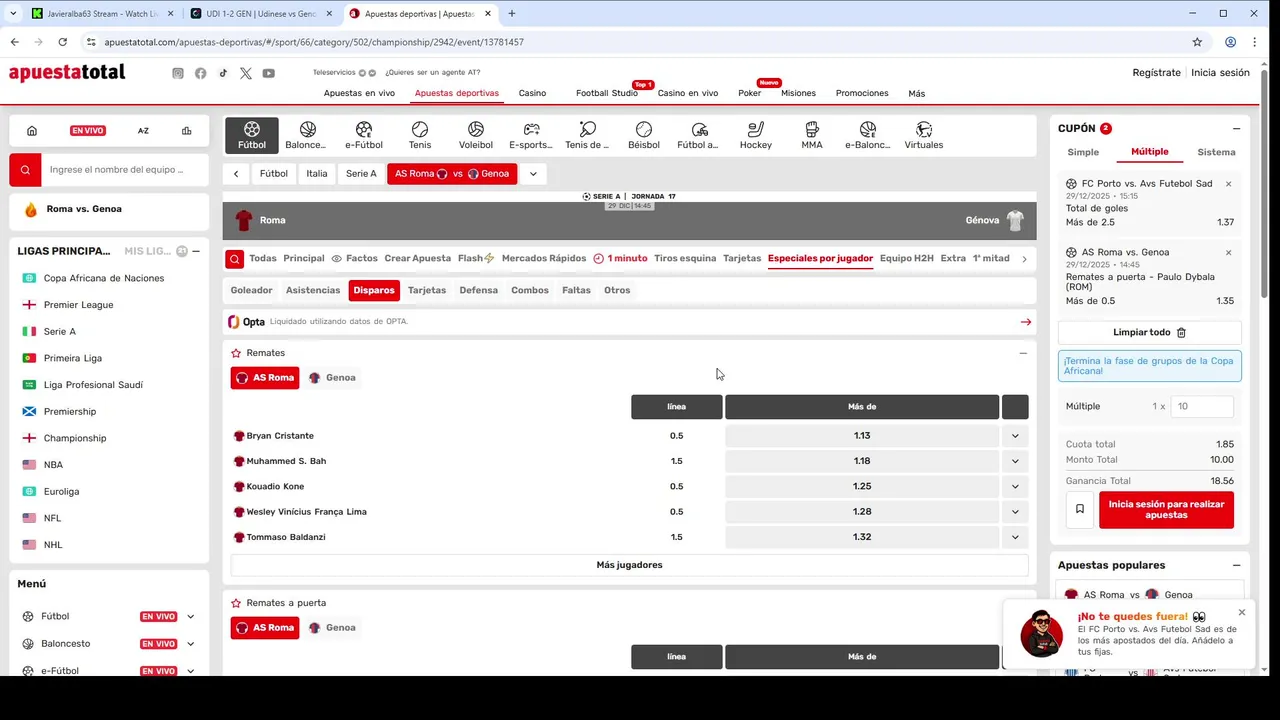Favorite the Remates a puerta star

coord(236,603)
